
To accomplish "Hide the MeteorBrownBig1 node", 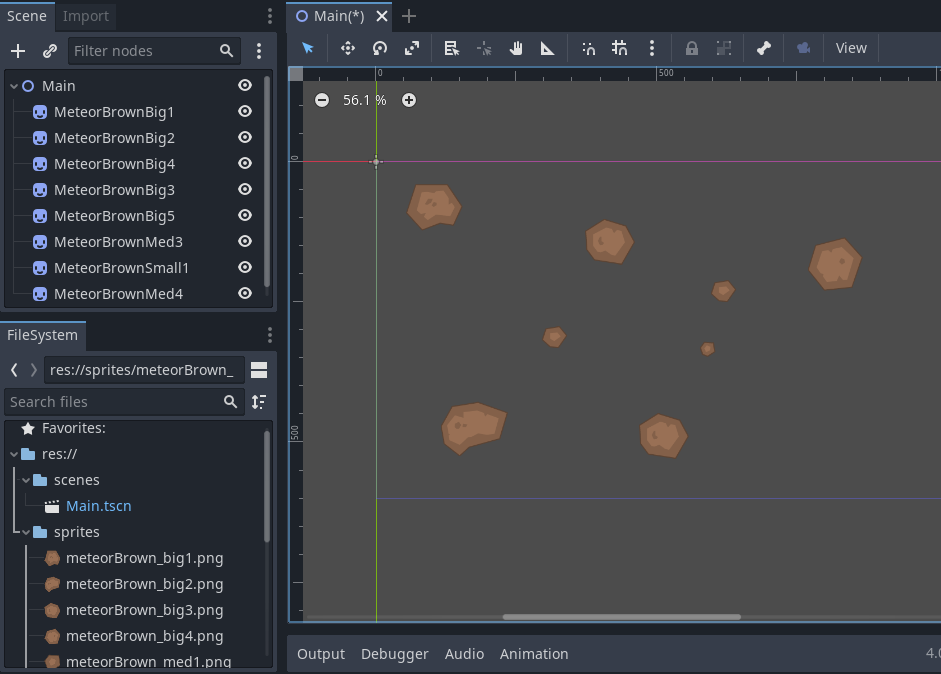I will click(x=245, y=111).
